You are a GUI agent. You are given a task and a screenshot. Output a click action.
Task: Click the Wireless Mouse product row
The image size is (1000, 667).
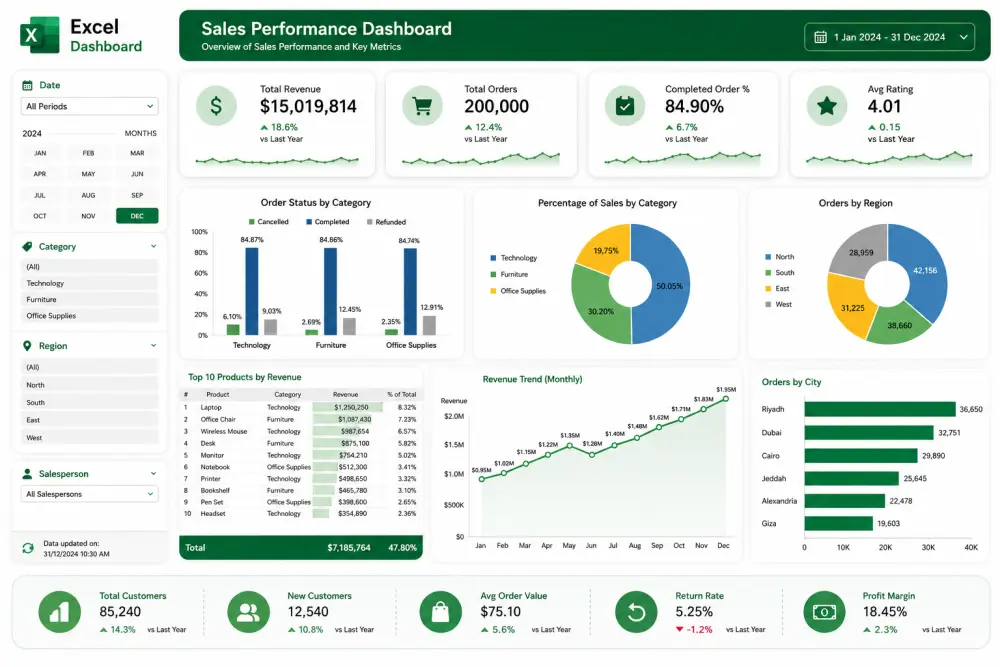pyautogui.click(x=301, y=432)
